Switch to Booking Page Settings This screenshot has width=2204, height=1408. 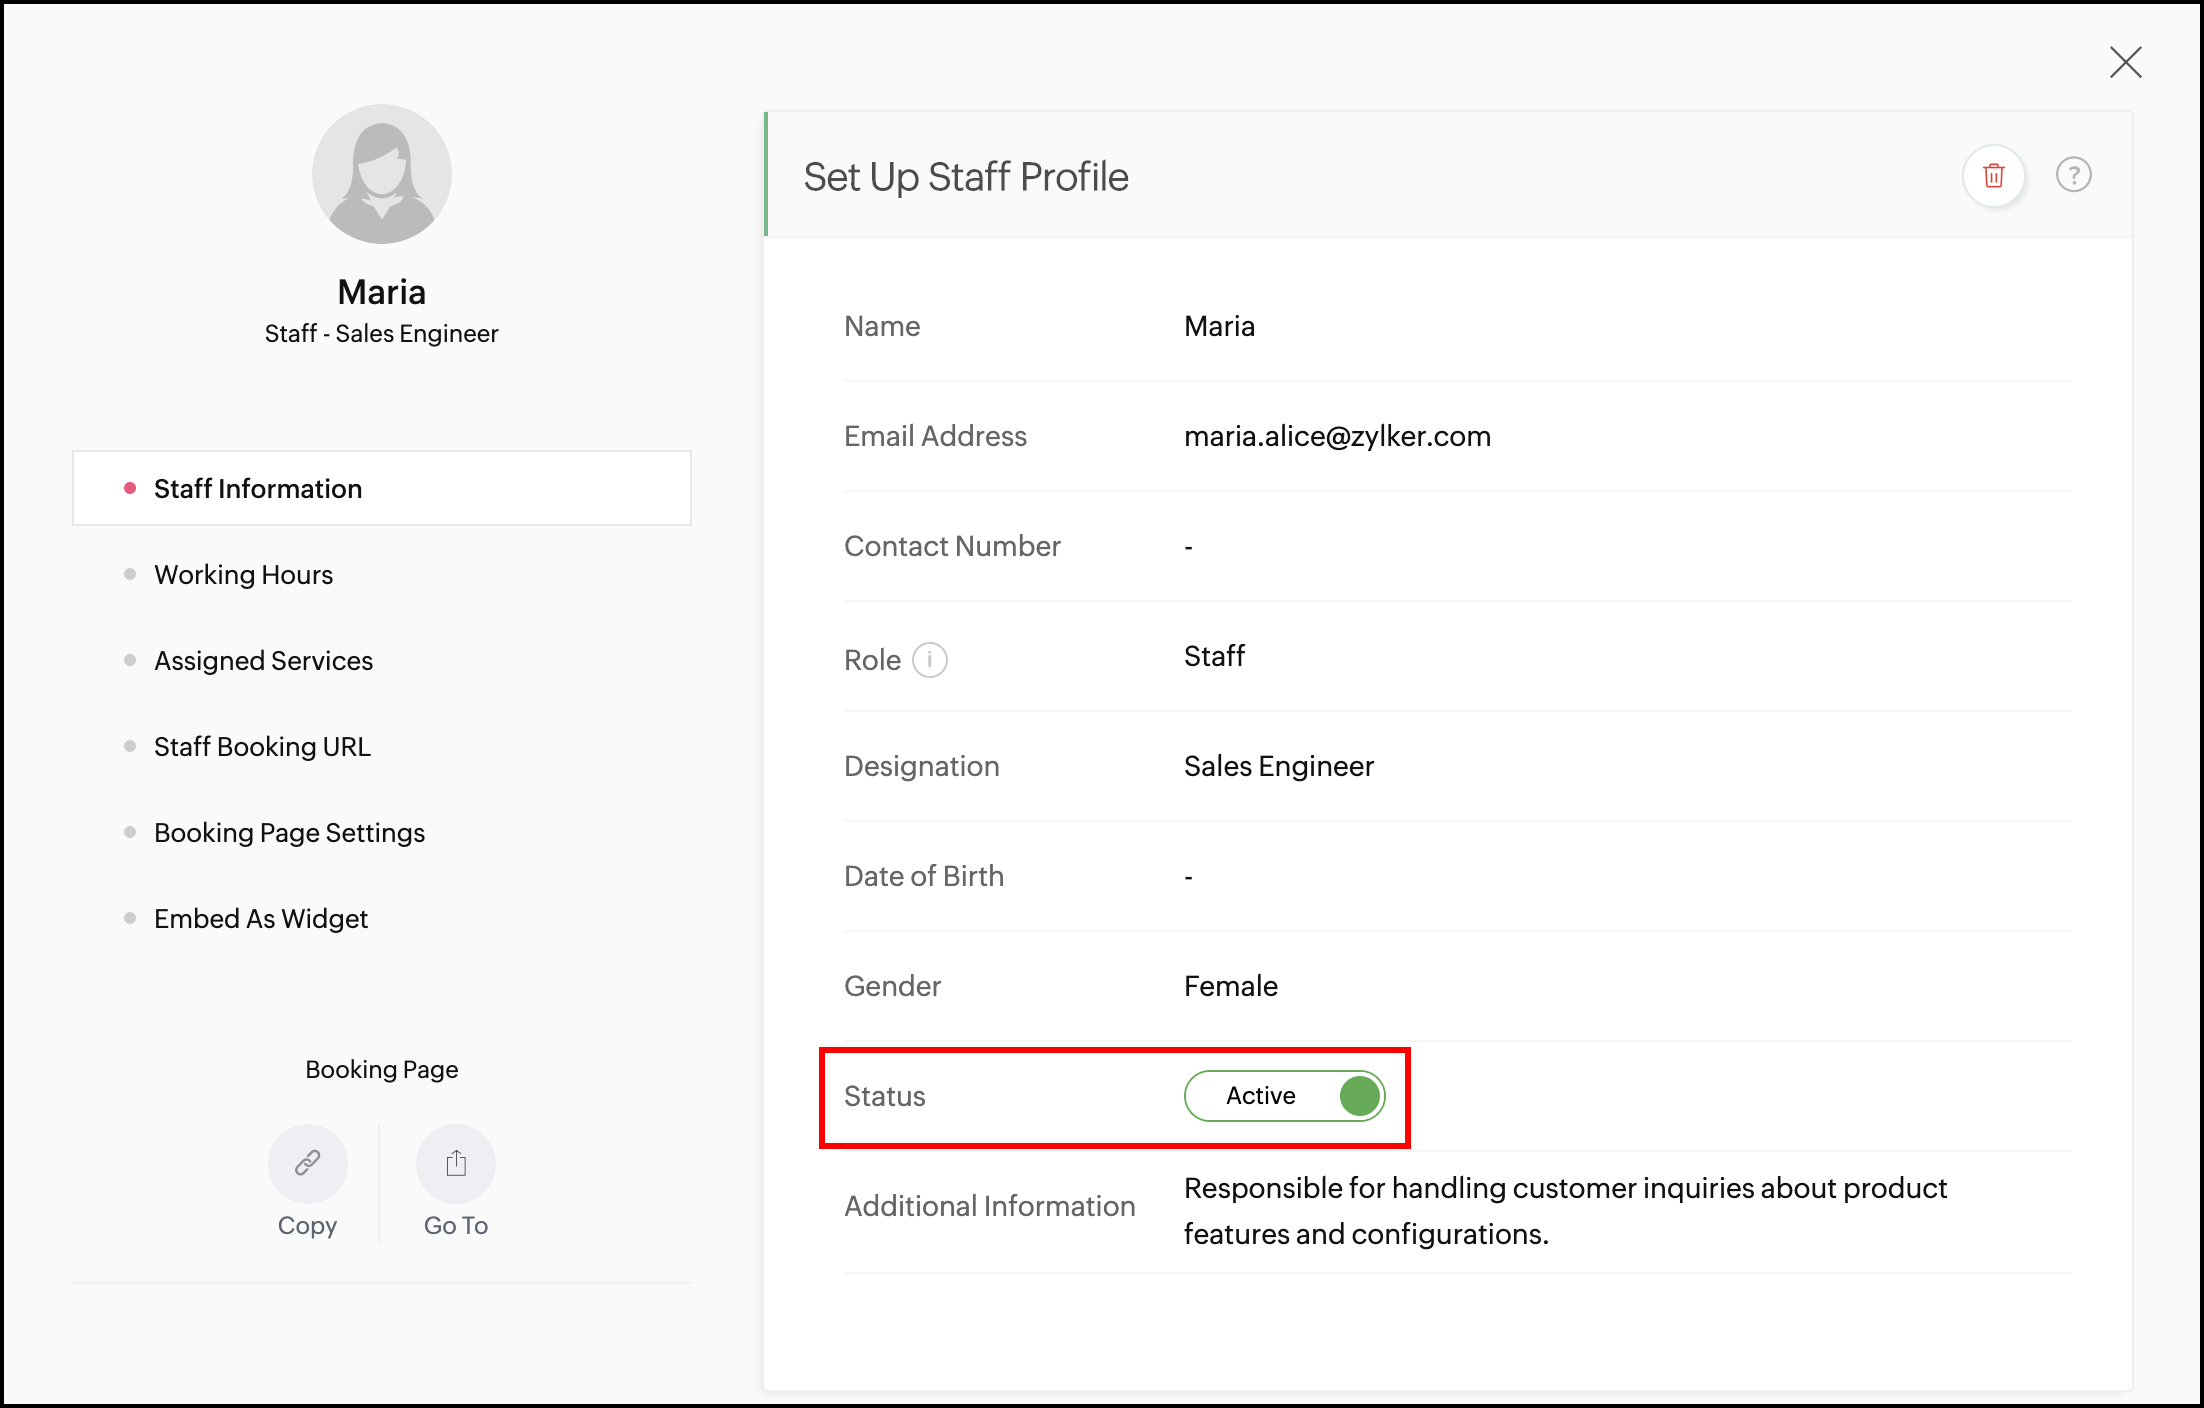(x=289, y=833)
